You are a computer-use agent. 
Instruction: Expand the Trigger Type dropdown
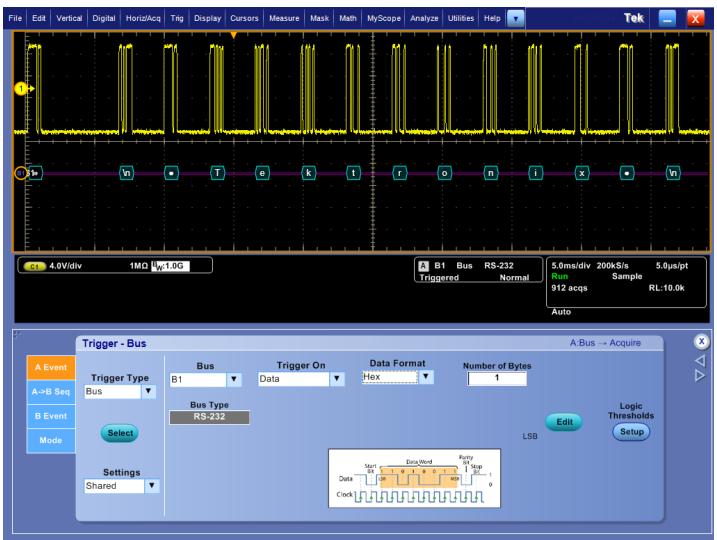149,391
